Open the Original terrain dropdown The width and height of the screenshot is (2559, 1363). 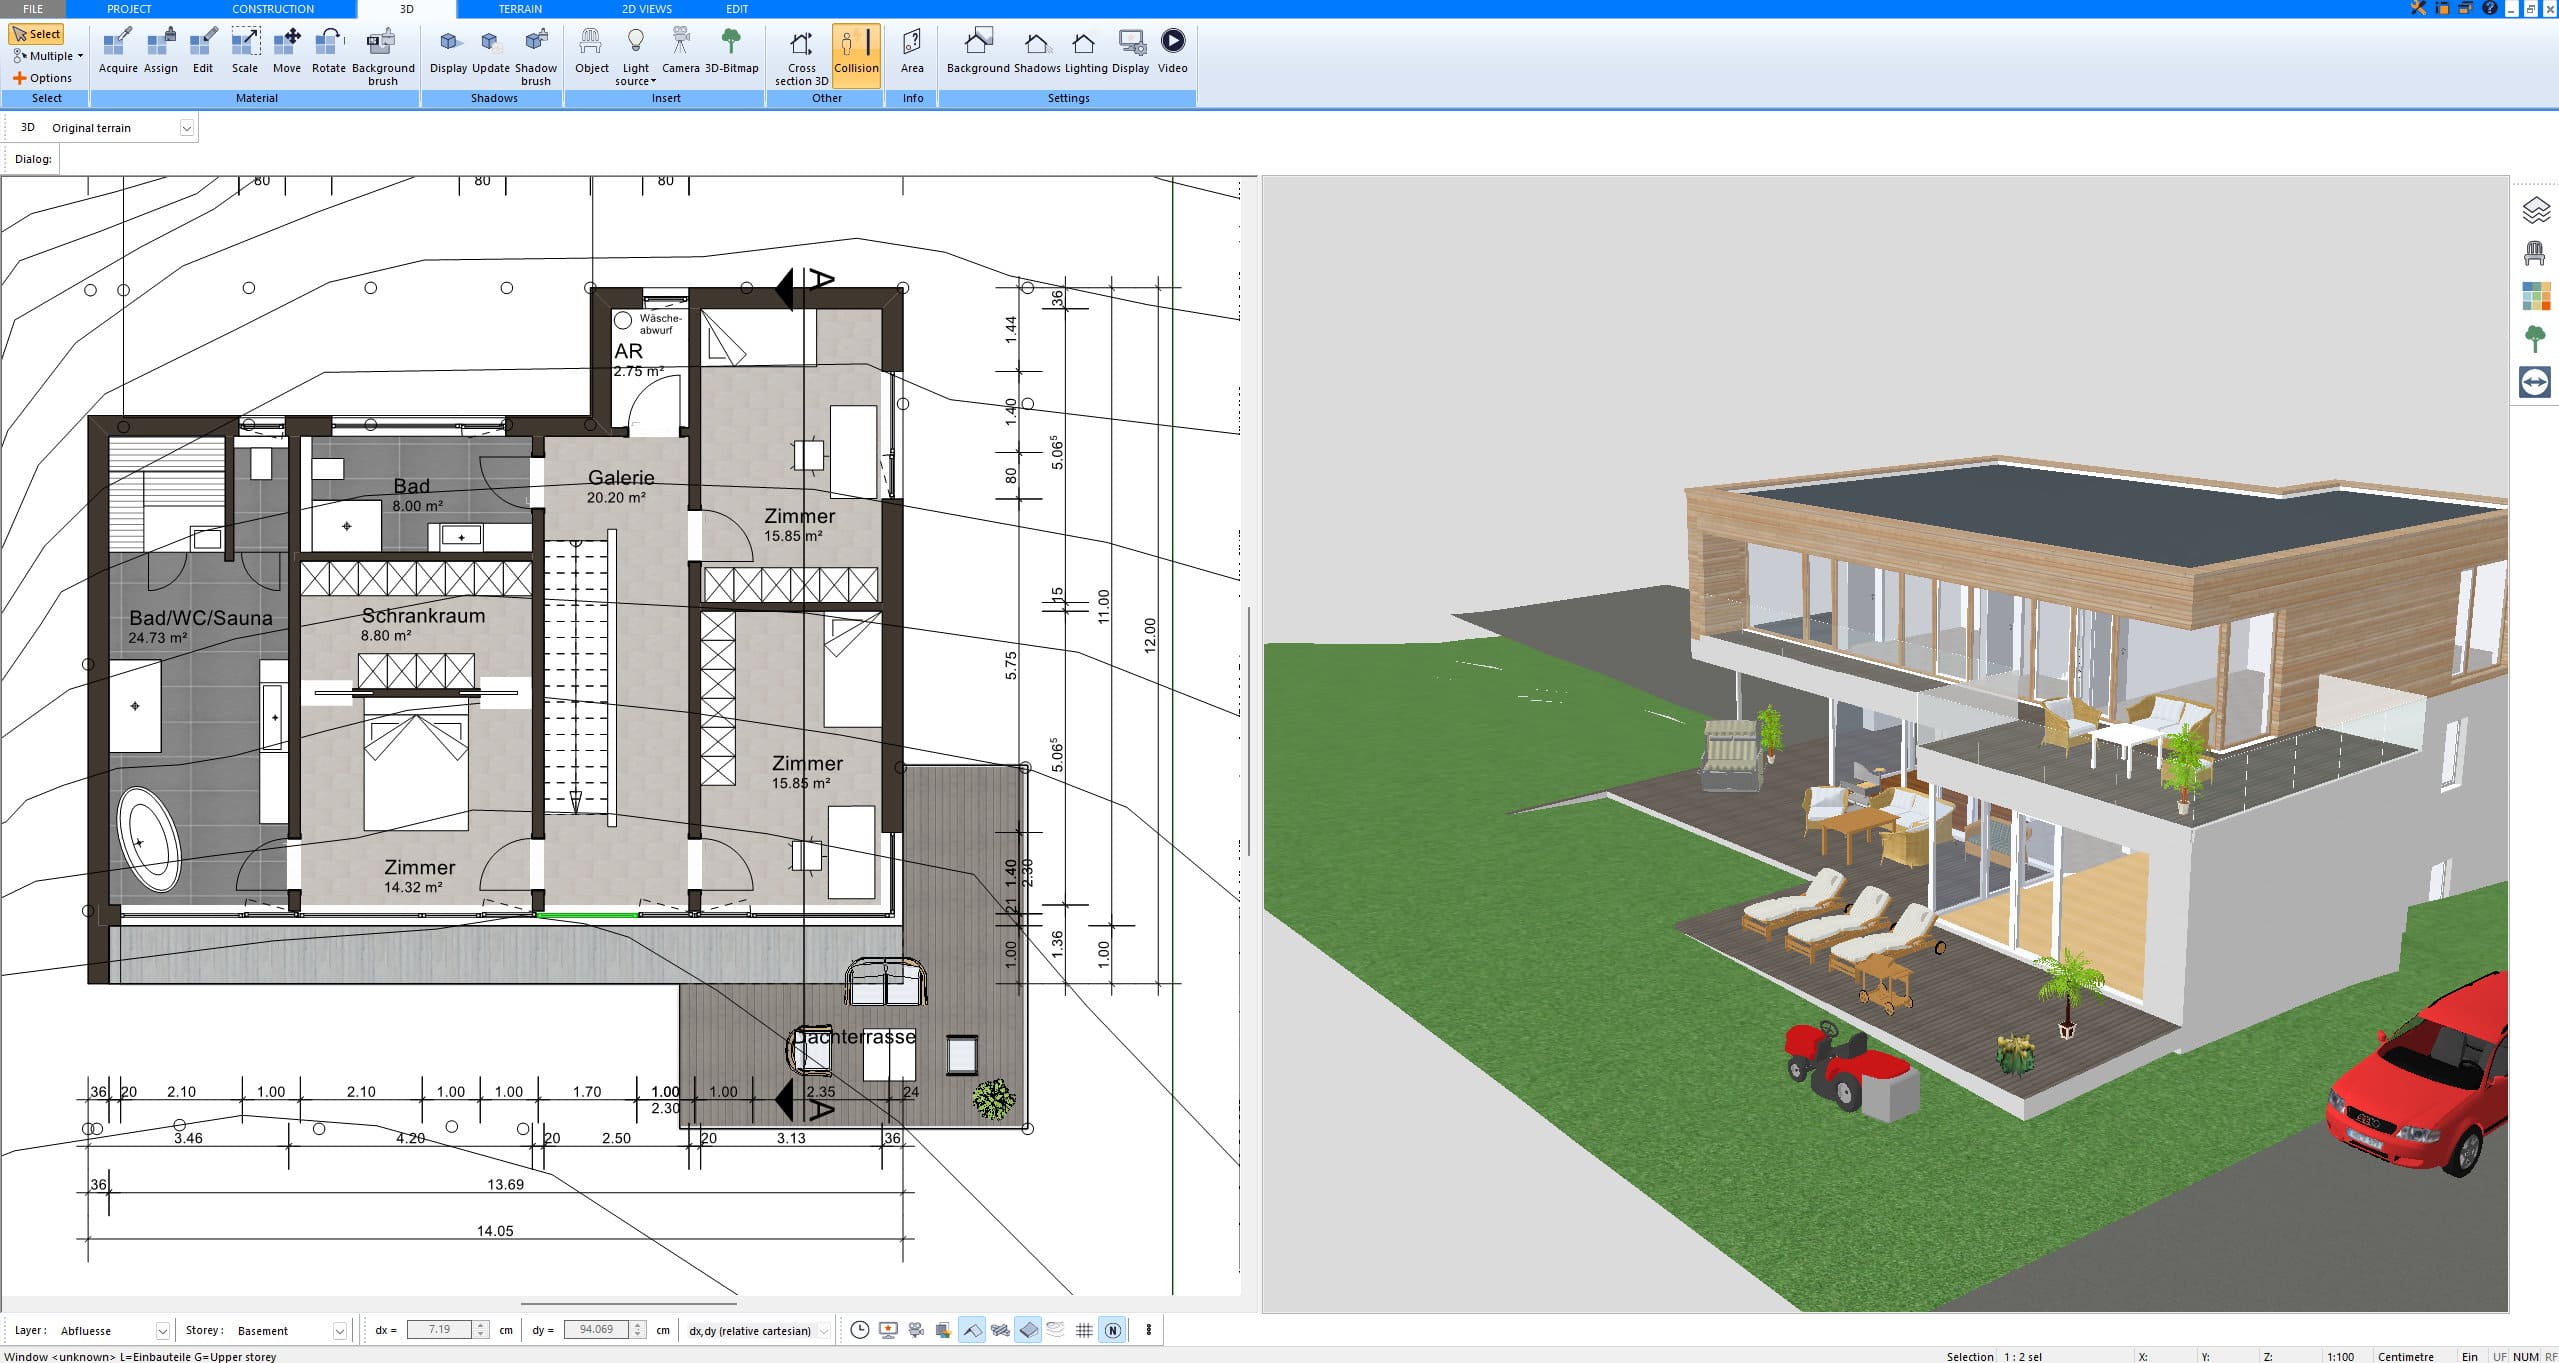188,127
